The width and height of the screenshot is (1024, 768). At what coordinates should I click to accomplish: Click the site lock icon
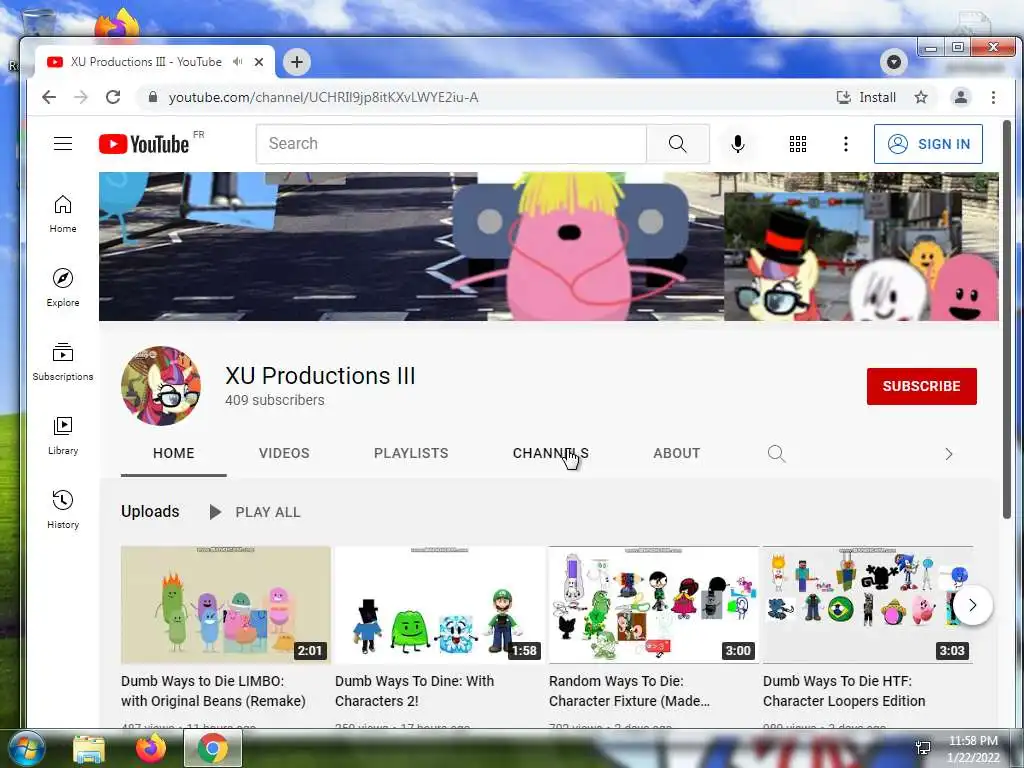pos(153,97)
